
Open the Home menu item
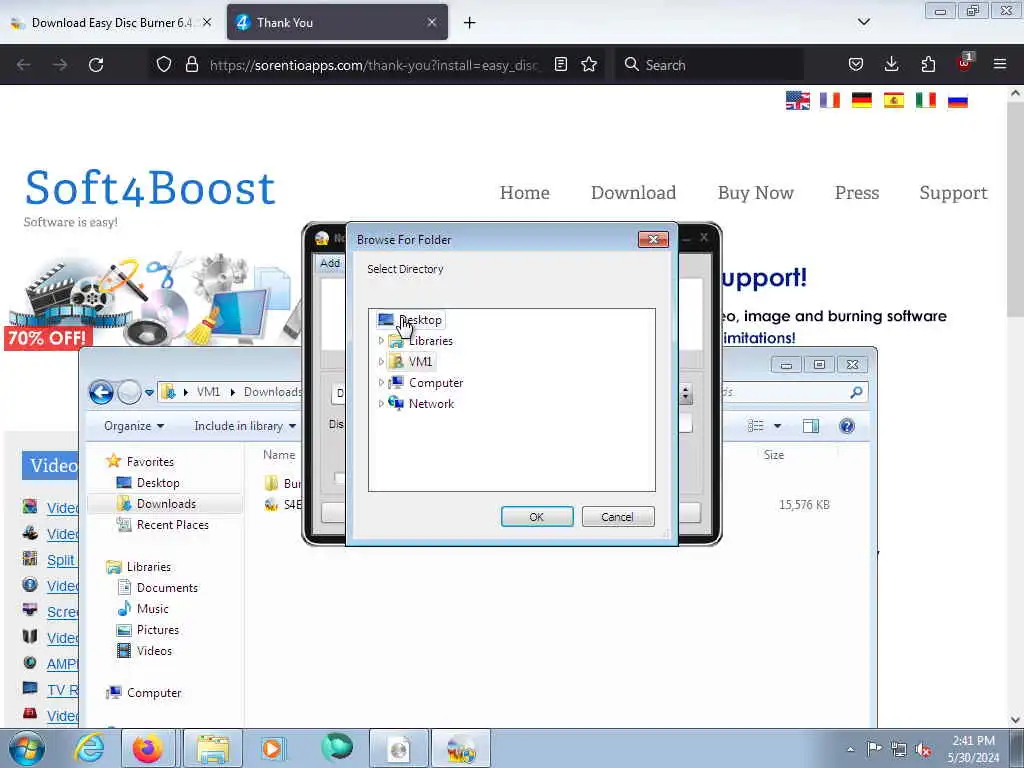524,193
